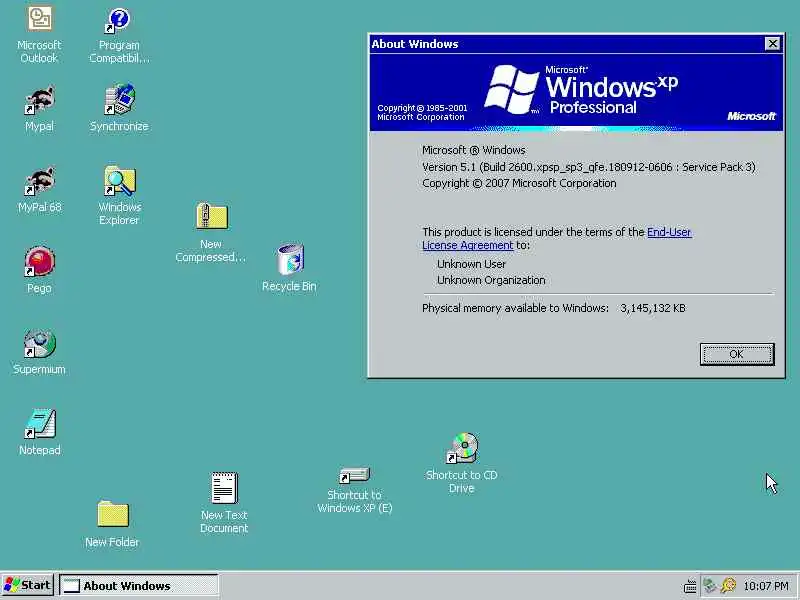Click the 'Unknown Organization' text
Image resolution: width=800 pixels, height=600 pixels.
tap(491, 280)
